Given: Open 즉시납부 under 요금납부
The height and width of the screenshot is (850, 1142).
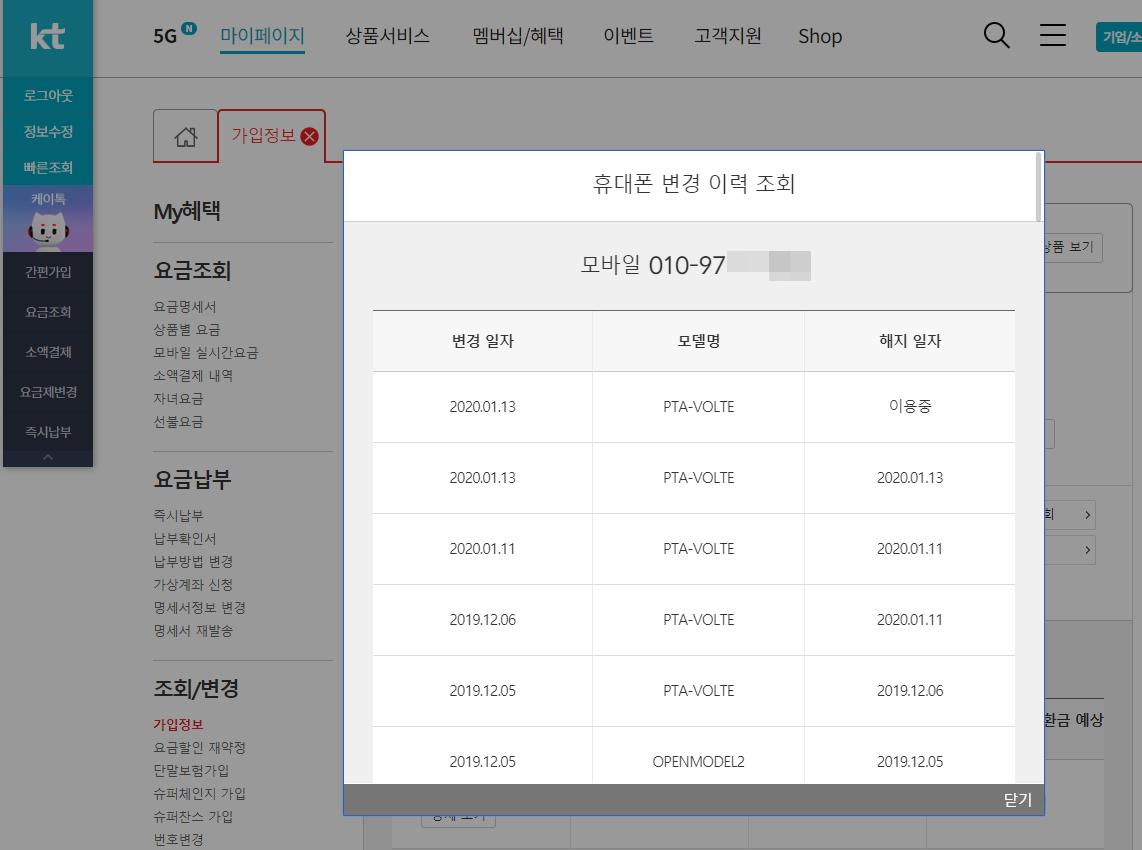Looking at the screenshot, I should (178, 516).
